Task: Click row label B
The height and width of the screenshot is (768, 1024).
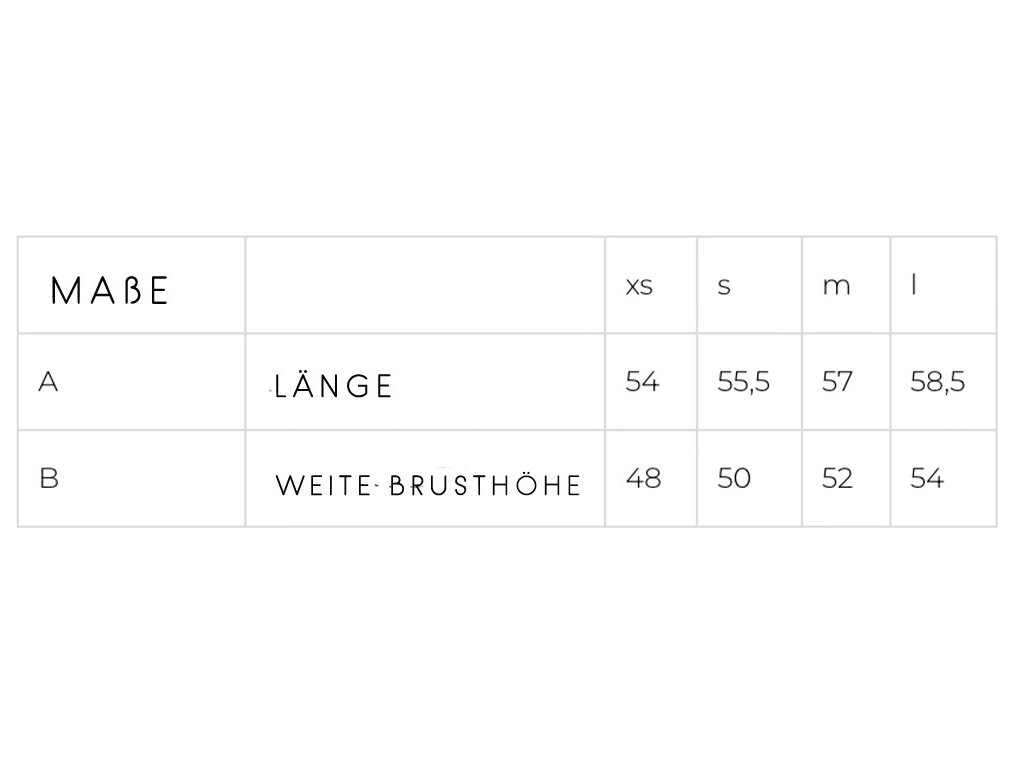Action: click(48, 478)
